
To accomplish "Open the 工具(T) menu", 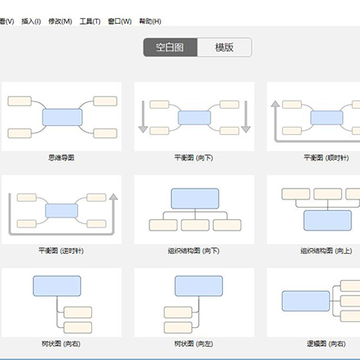I will (x=90, y=22).
